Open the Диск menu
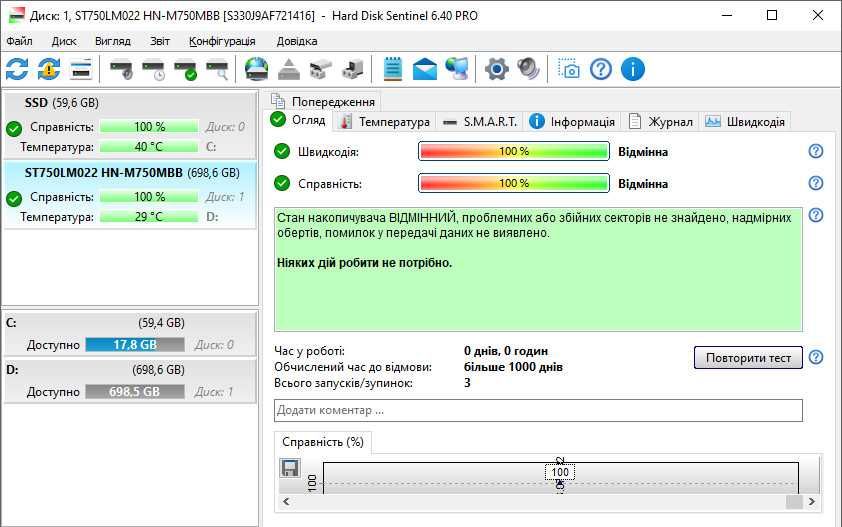The width and height of the screenshot is (842, 527). 64,41
